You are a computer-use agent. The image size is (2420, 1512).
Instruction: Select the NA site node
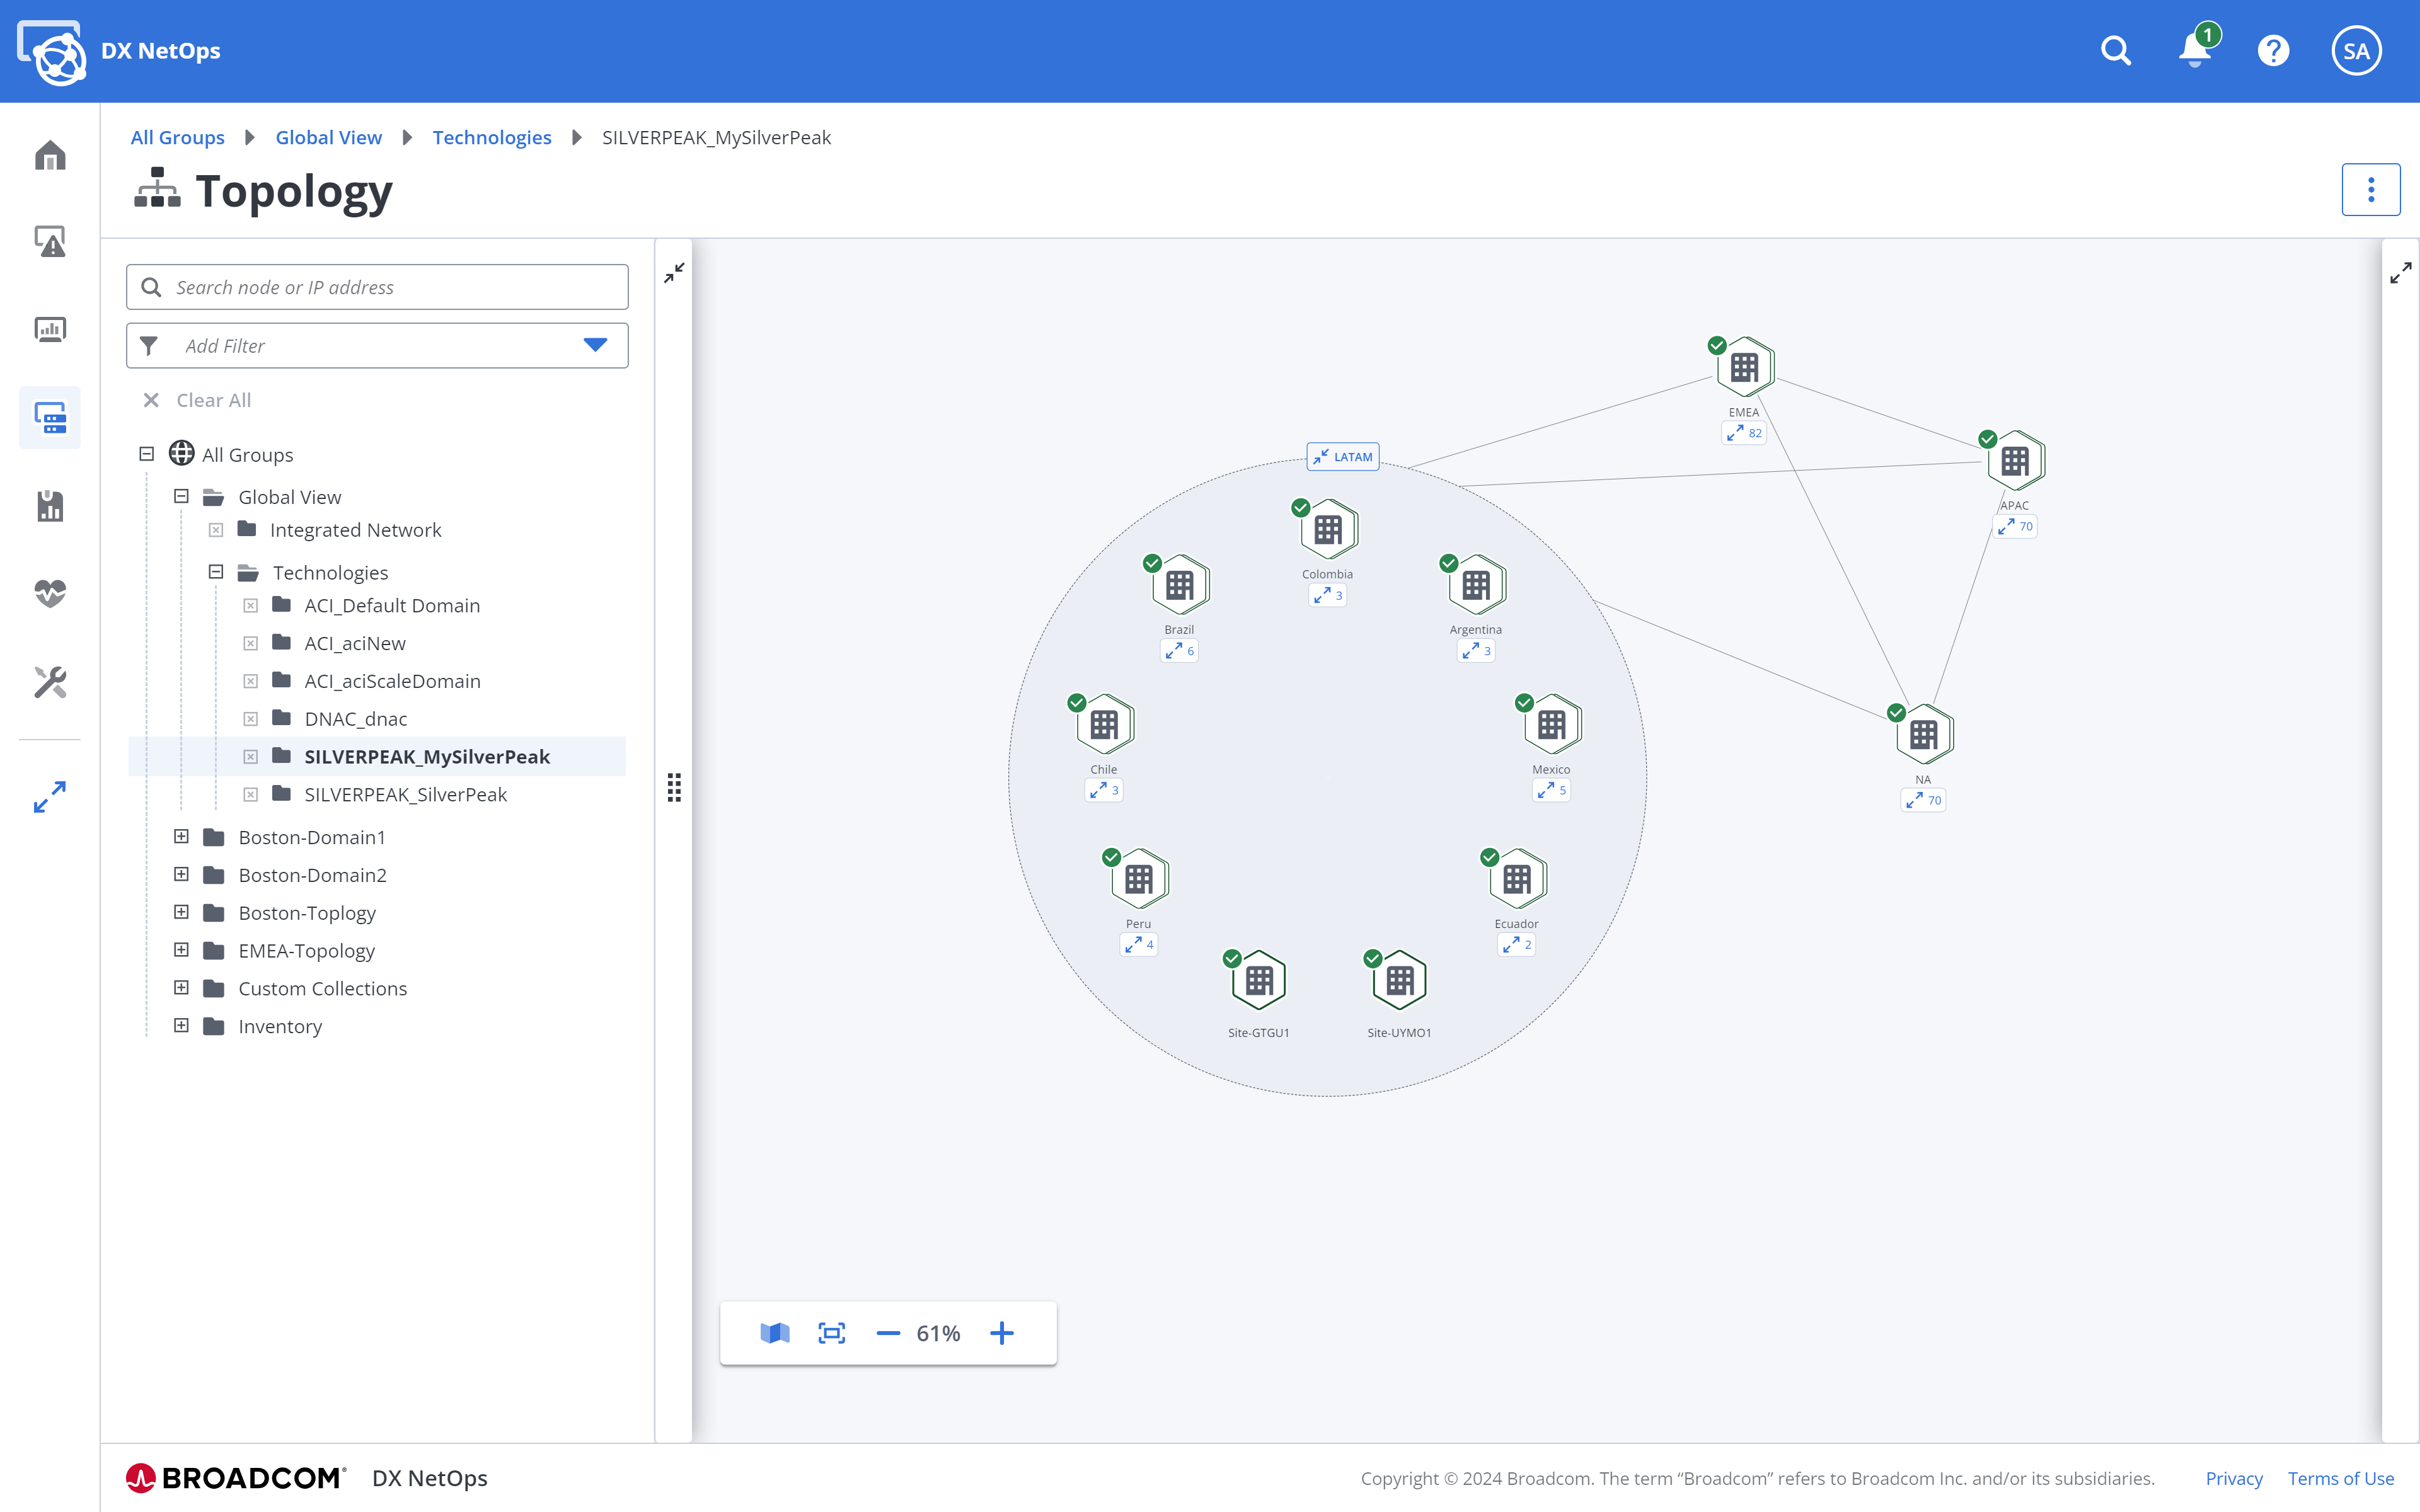[x=1923, y=735]
